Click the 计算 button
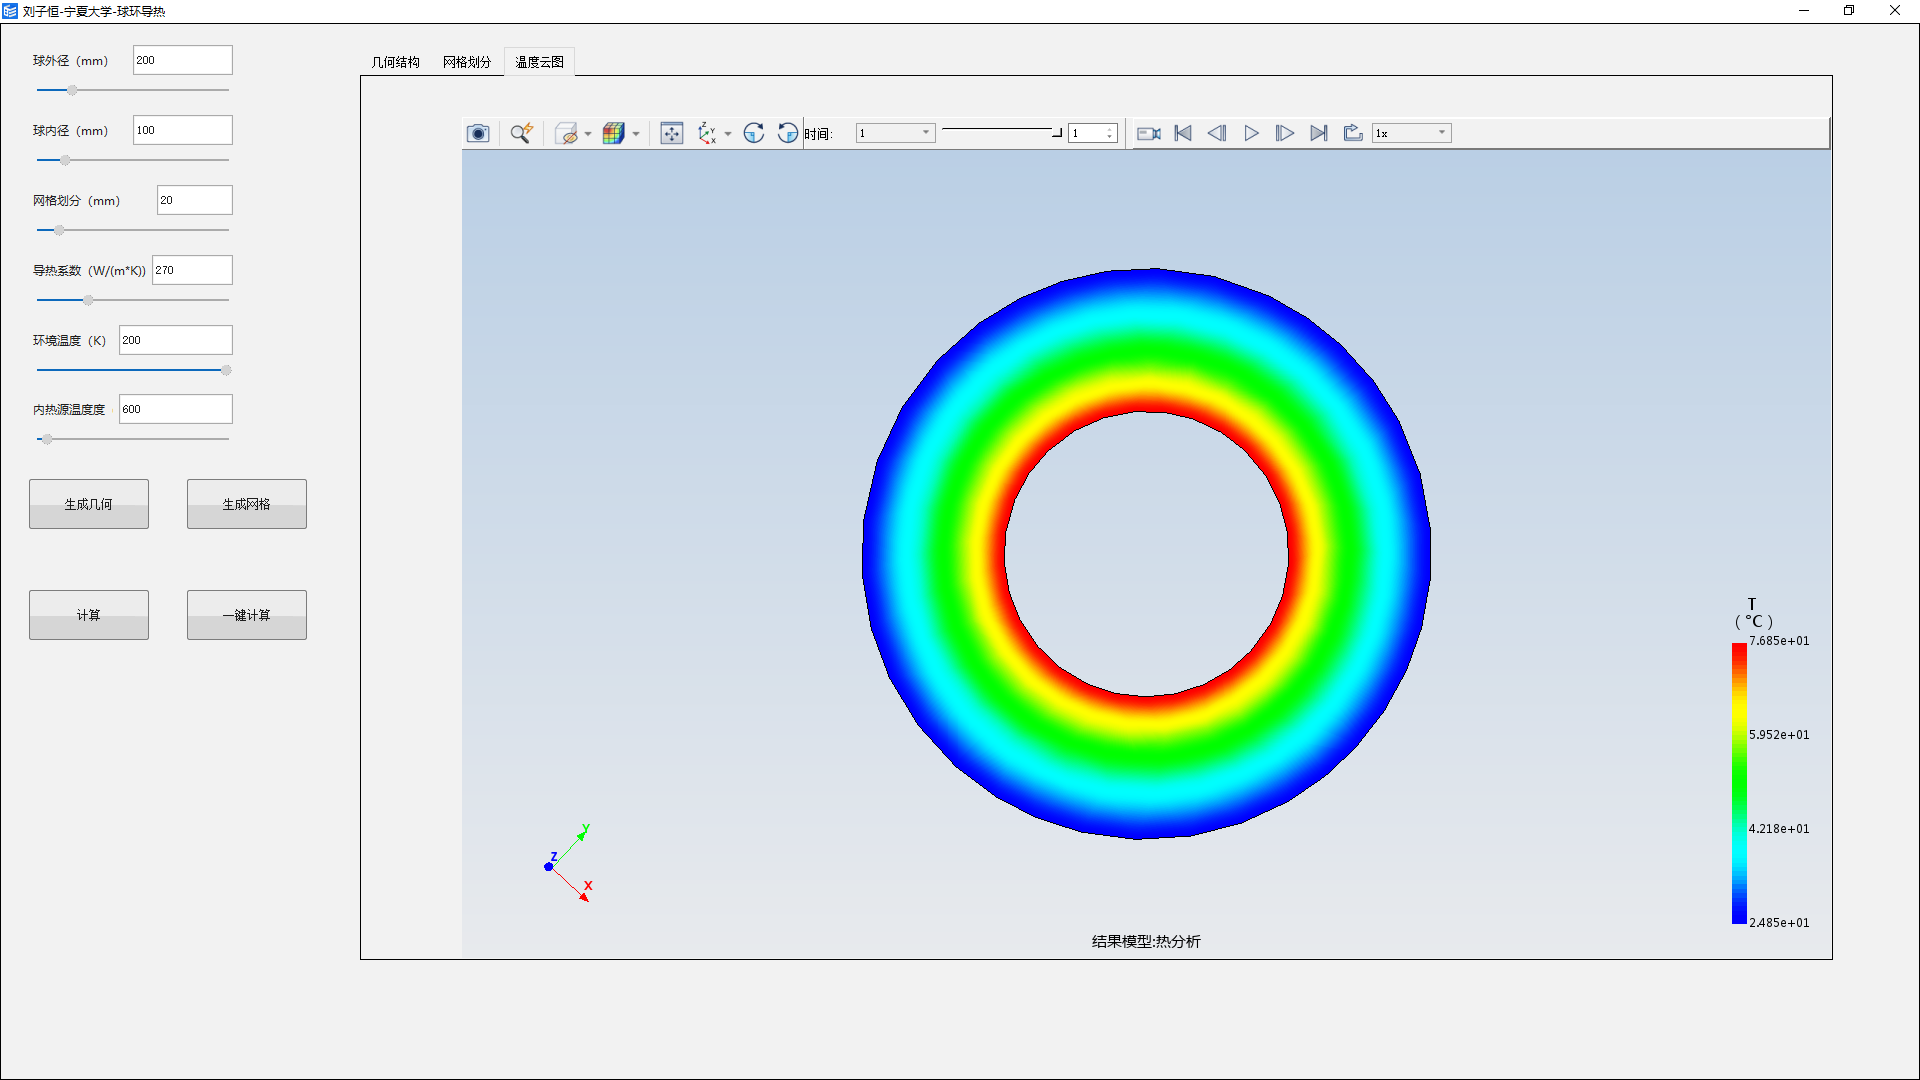The image size is (1920, 1080). coord(89,615)
